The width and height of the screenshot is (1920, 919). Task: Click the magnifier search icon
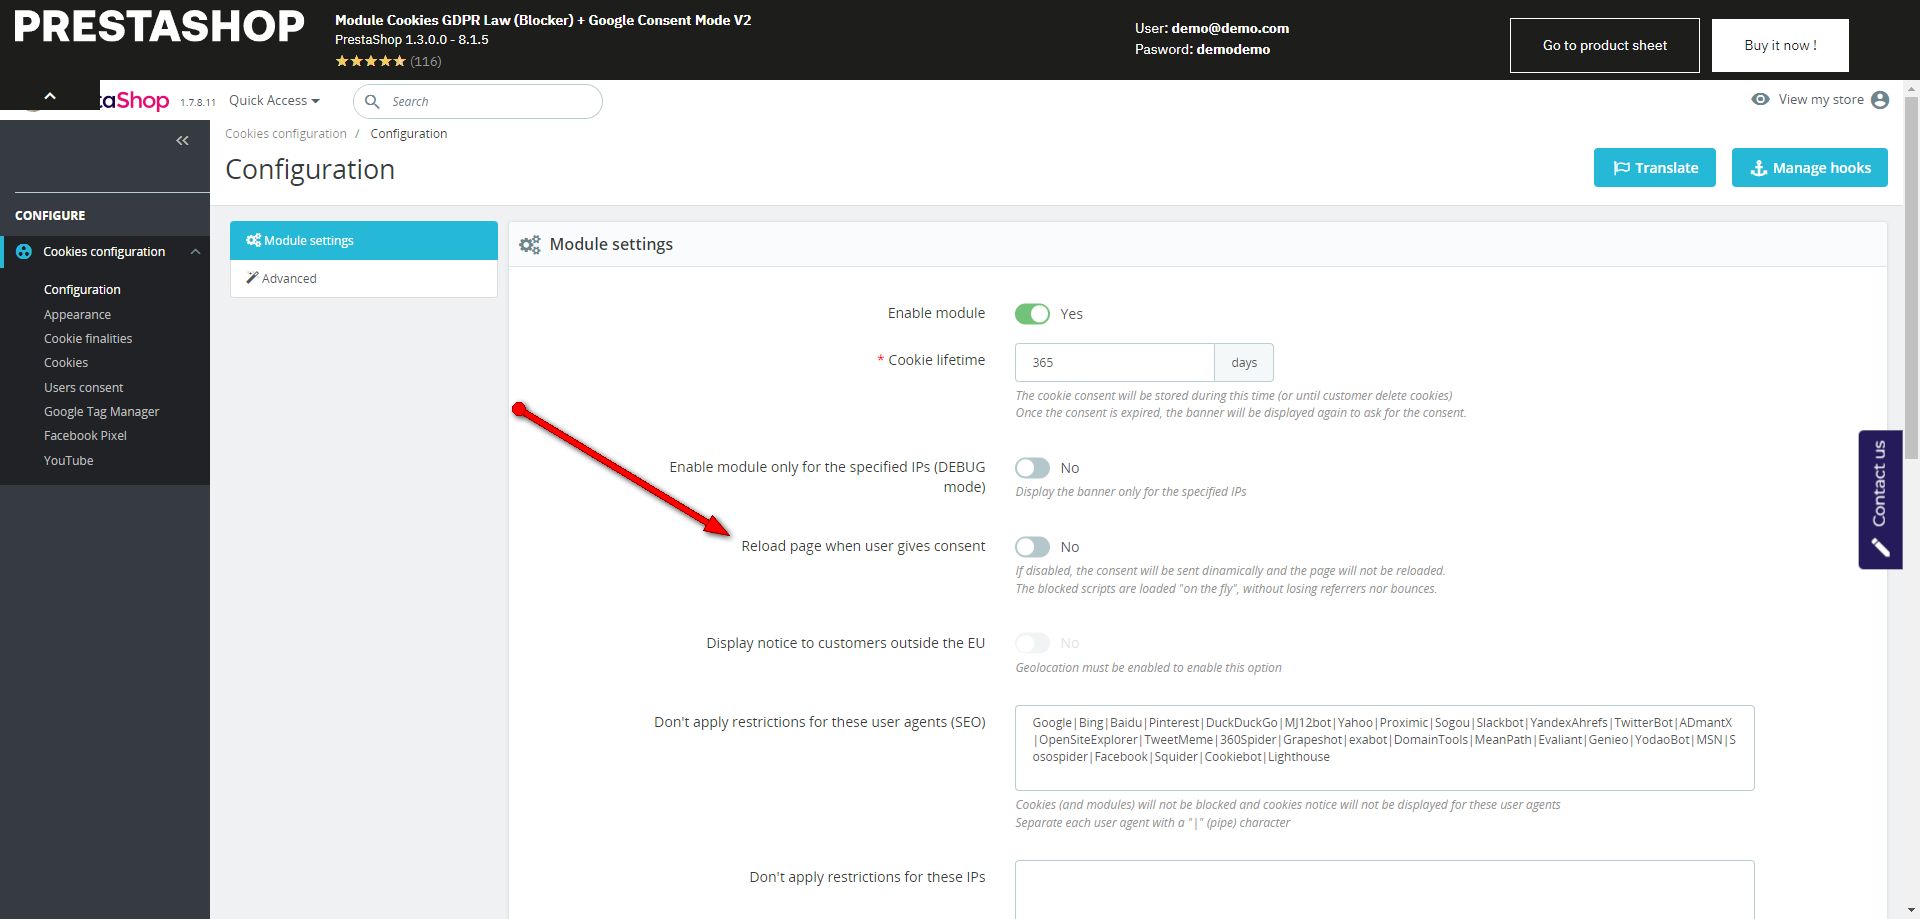tap(372, 102)
